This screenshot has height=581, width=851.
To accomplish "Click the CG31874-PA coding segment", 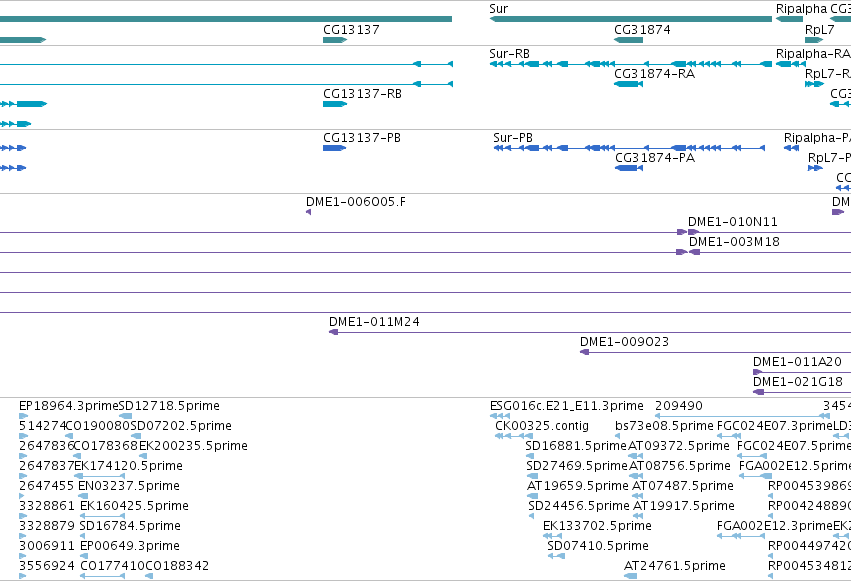I will tap(628, 168).
